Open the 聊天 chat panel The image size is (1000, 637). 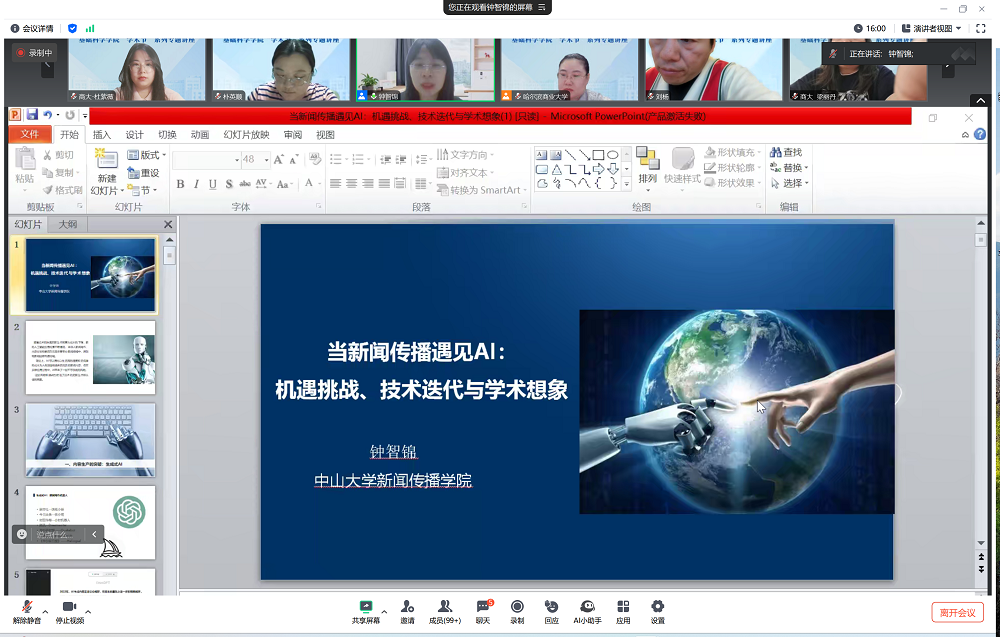(483, 607)
